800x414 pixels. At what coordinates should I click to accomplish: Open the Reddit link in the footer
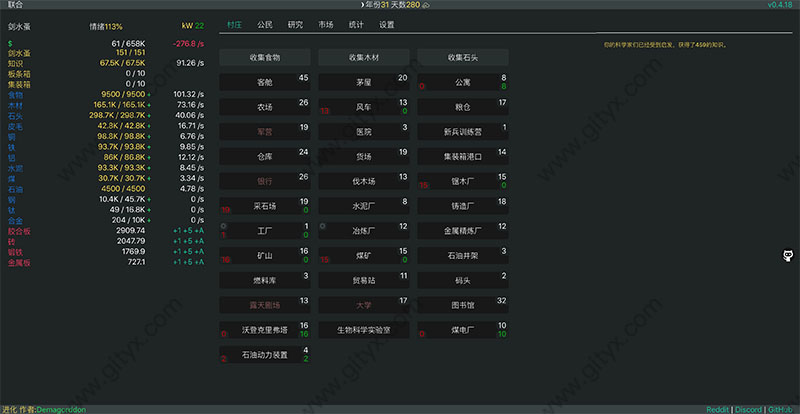tap(715, 408)
